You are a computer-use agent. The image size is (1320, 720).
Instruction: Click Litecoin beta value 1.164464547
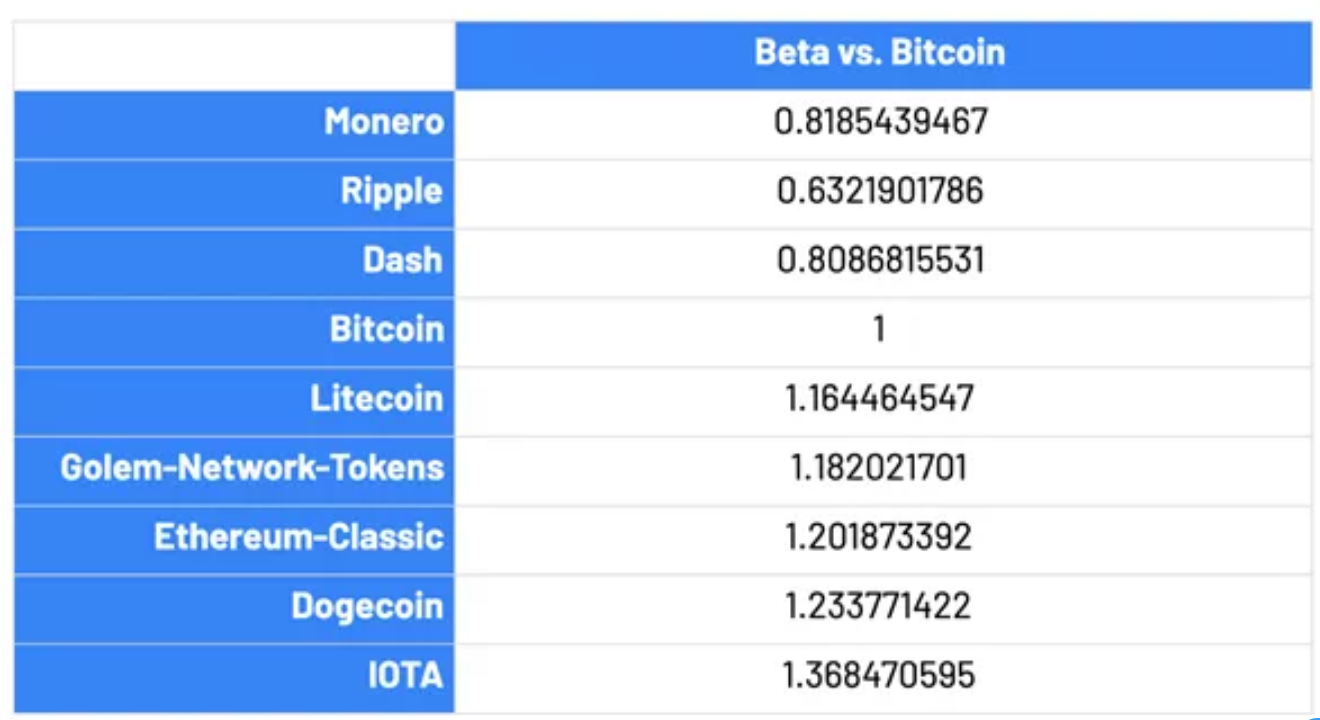tap(880, 398)
